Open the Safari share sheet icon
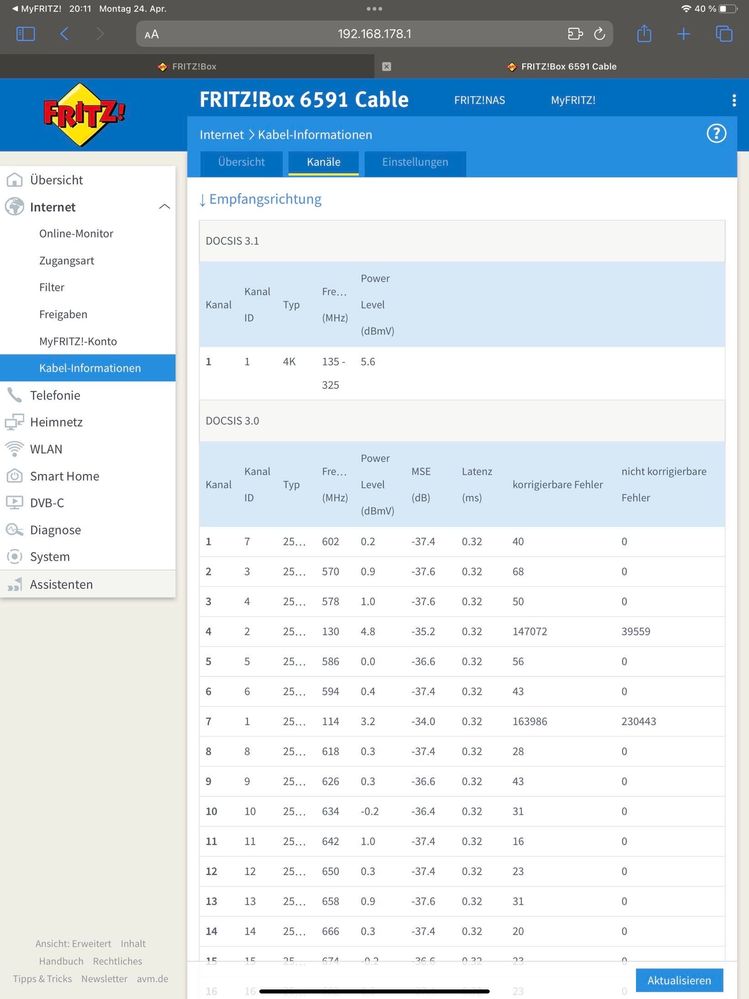 645,33
